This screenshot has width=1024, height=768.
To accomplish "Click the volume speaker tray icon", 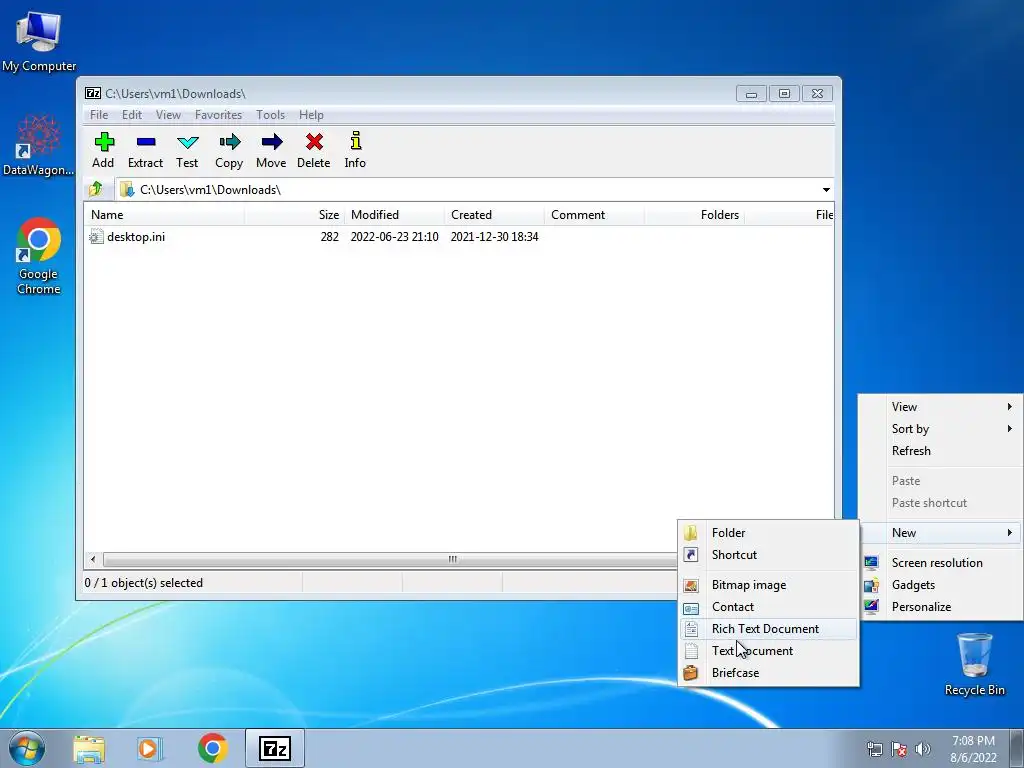I will (923, 749).
